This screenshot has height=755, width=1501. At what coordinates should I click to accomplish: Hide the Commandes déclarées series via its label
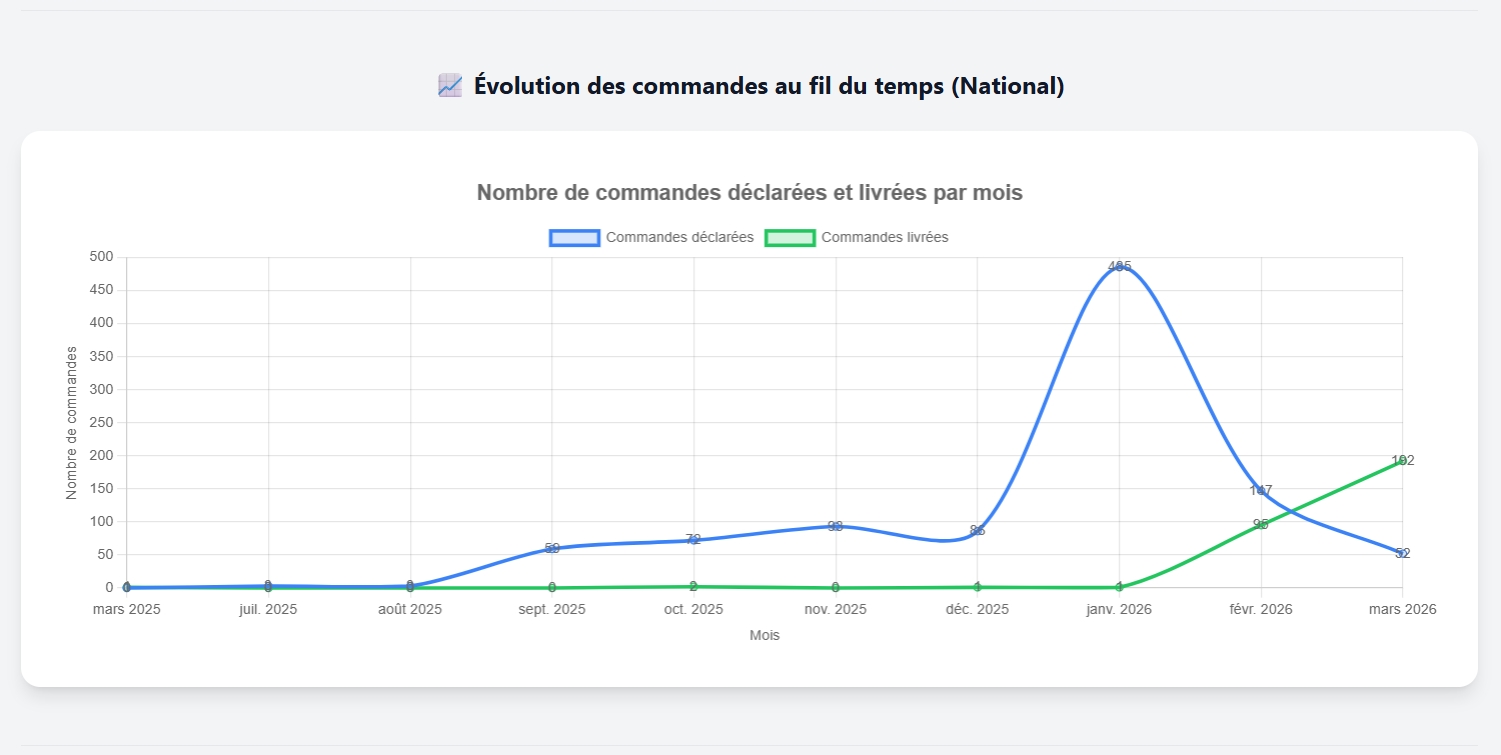[x=679, y=238]
